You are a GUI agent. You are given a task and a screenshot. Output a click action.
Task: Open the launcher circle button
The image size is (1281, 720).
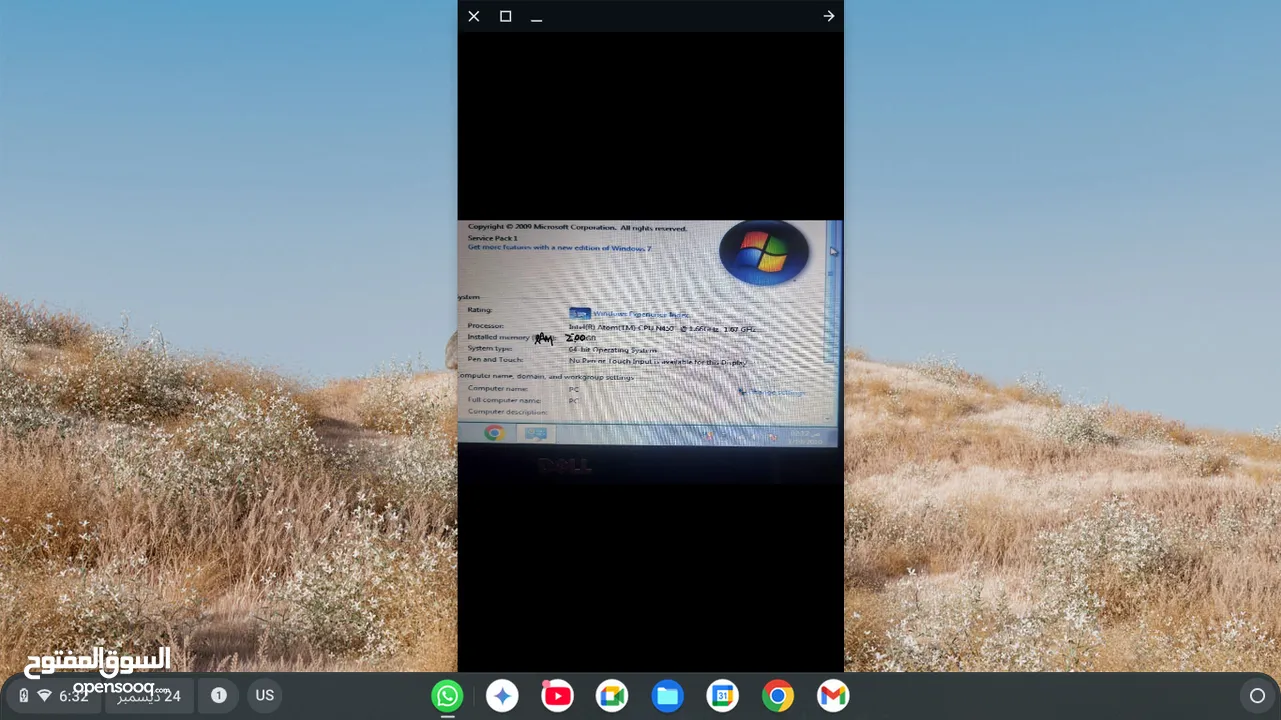tap(1257, 696)
